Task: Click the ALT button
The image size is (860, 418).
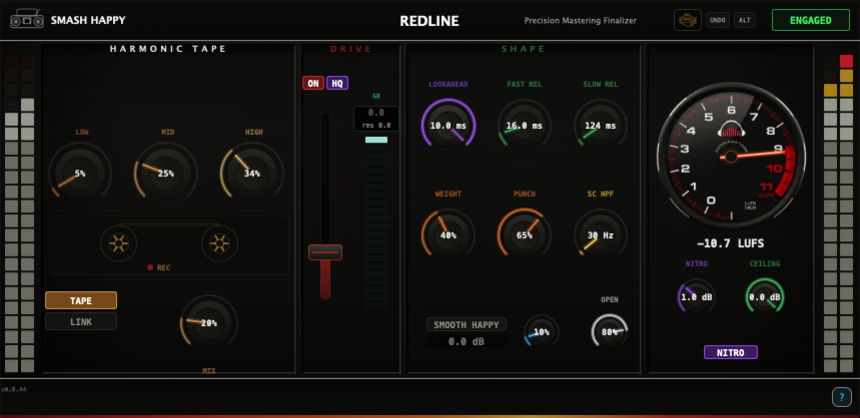Action: [x=745, y=20]
